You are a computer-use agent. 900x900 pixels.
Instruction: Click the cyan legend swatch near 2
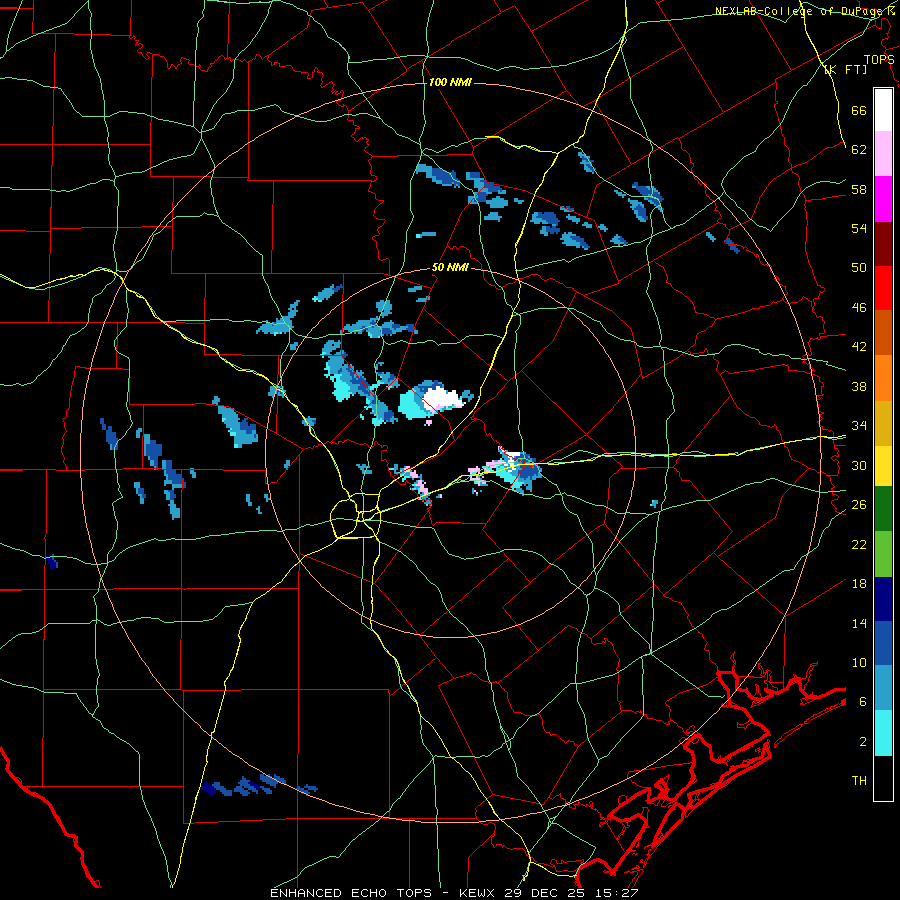pos(883,733)
